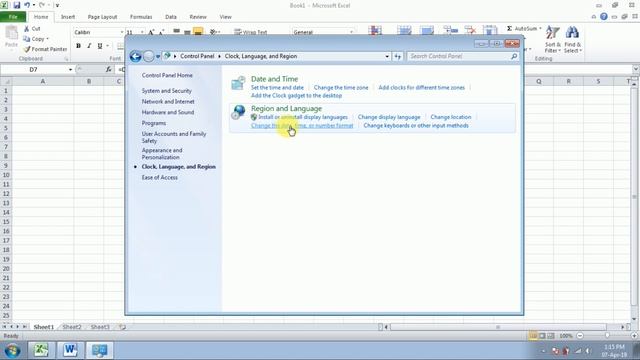This screenshot has width=640, height=360.
Task: Click Add the Clock gadget to desktop
Action: click(x=296, y=96)
